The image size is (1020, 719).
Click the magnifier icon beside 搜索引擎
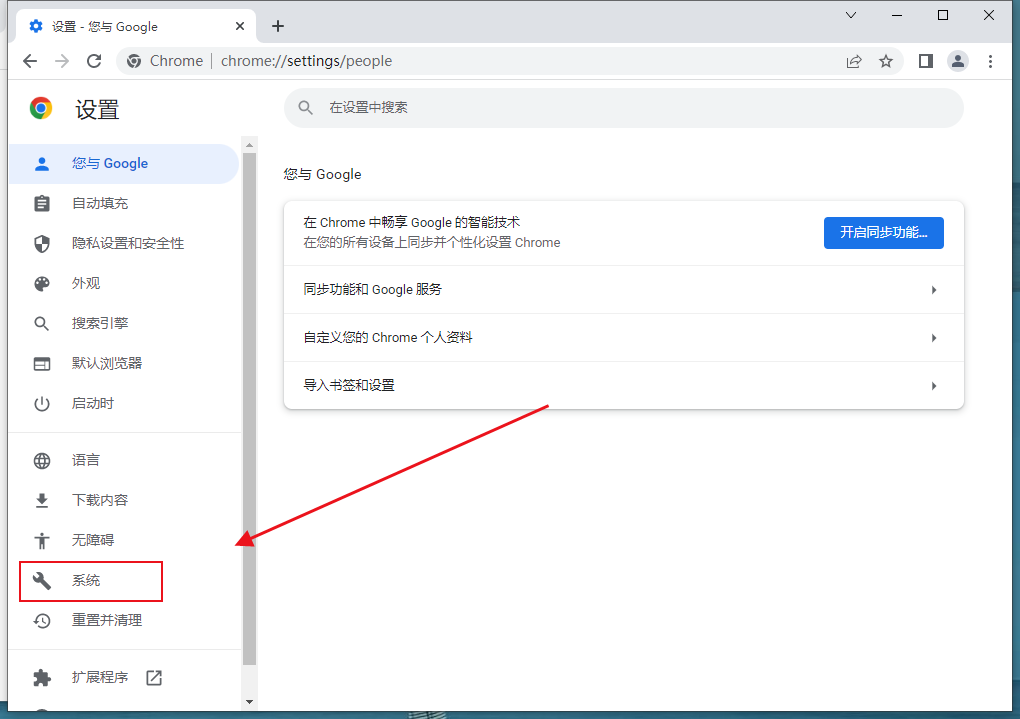42,323
